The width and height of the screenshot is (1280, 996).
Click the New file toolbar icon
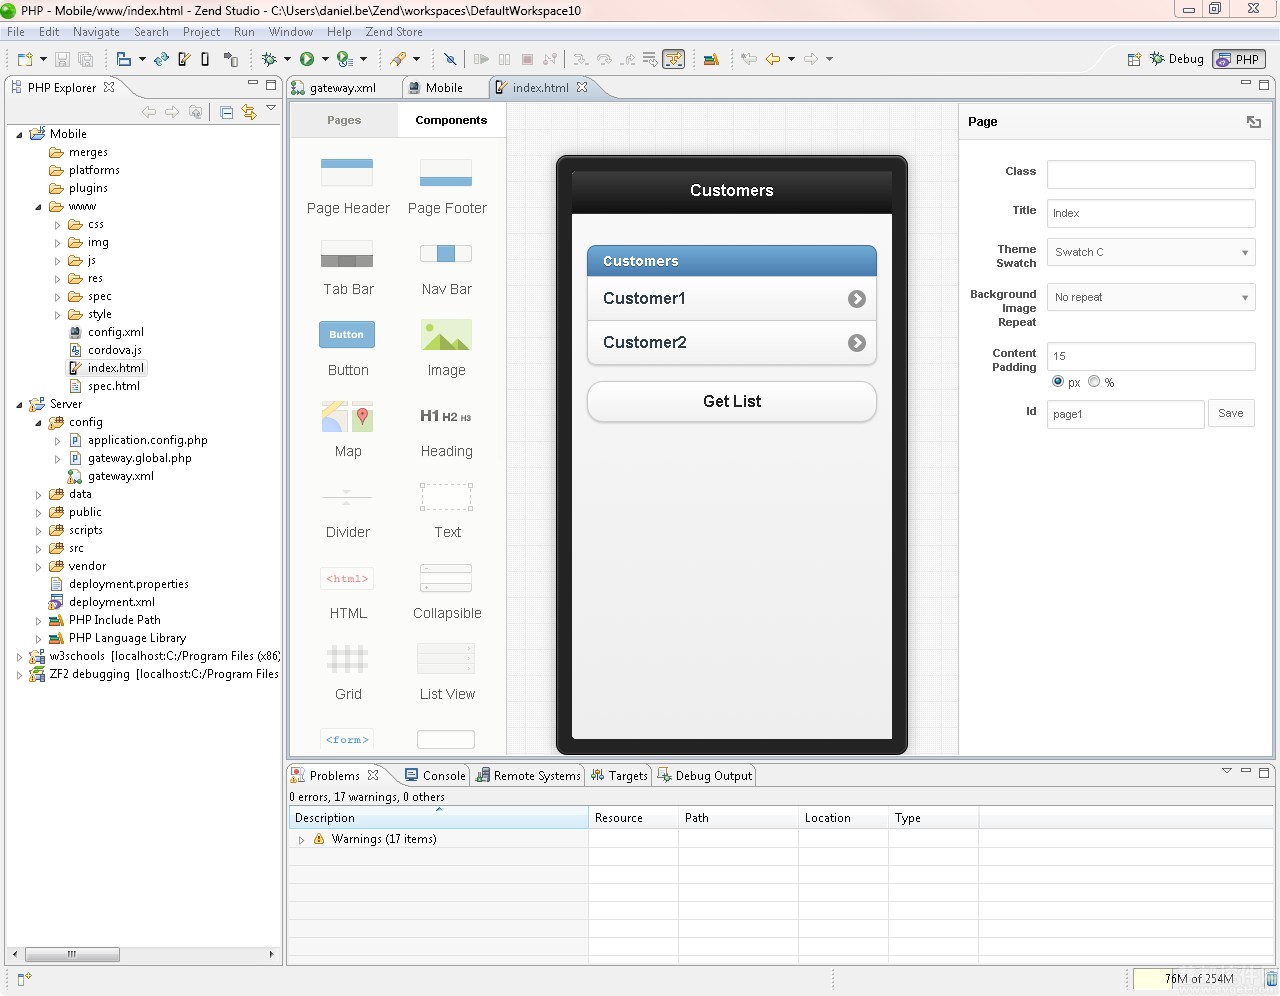(25, 59)
